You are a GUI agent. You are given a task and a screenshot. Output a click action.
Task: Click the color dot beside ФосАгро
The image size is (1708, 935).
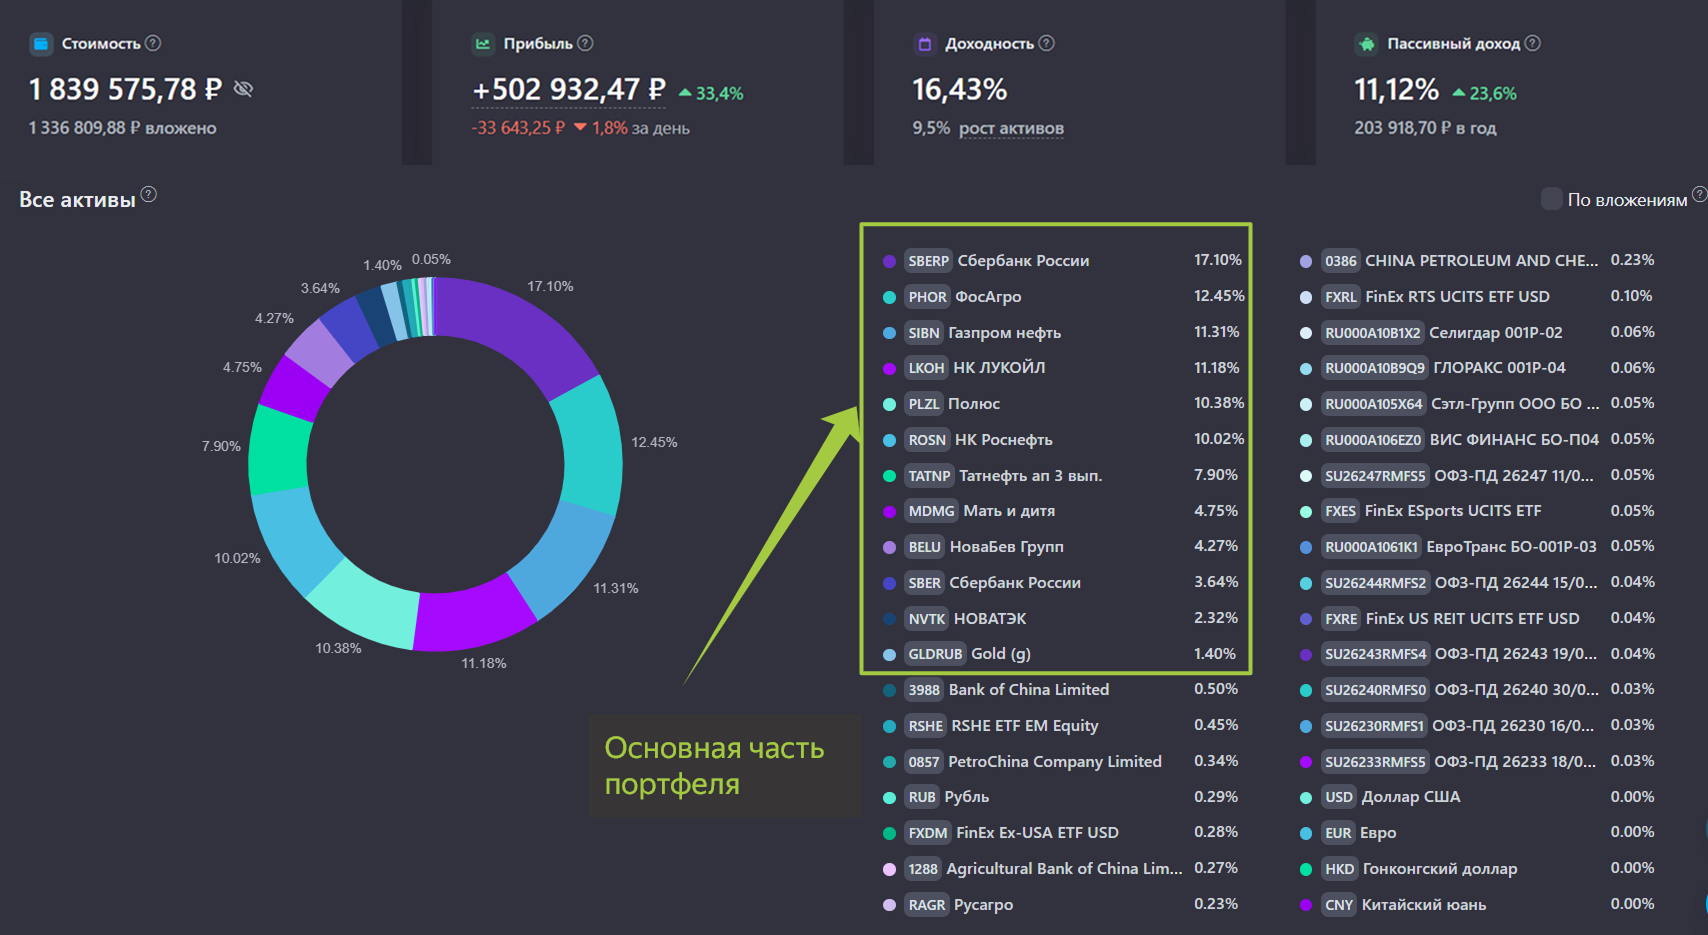tap(889, 297)
